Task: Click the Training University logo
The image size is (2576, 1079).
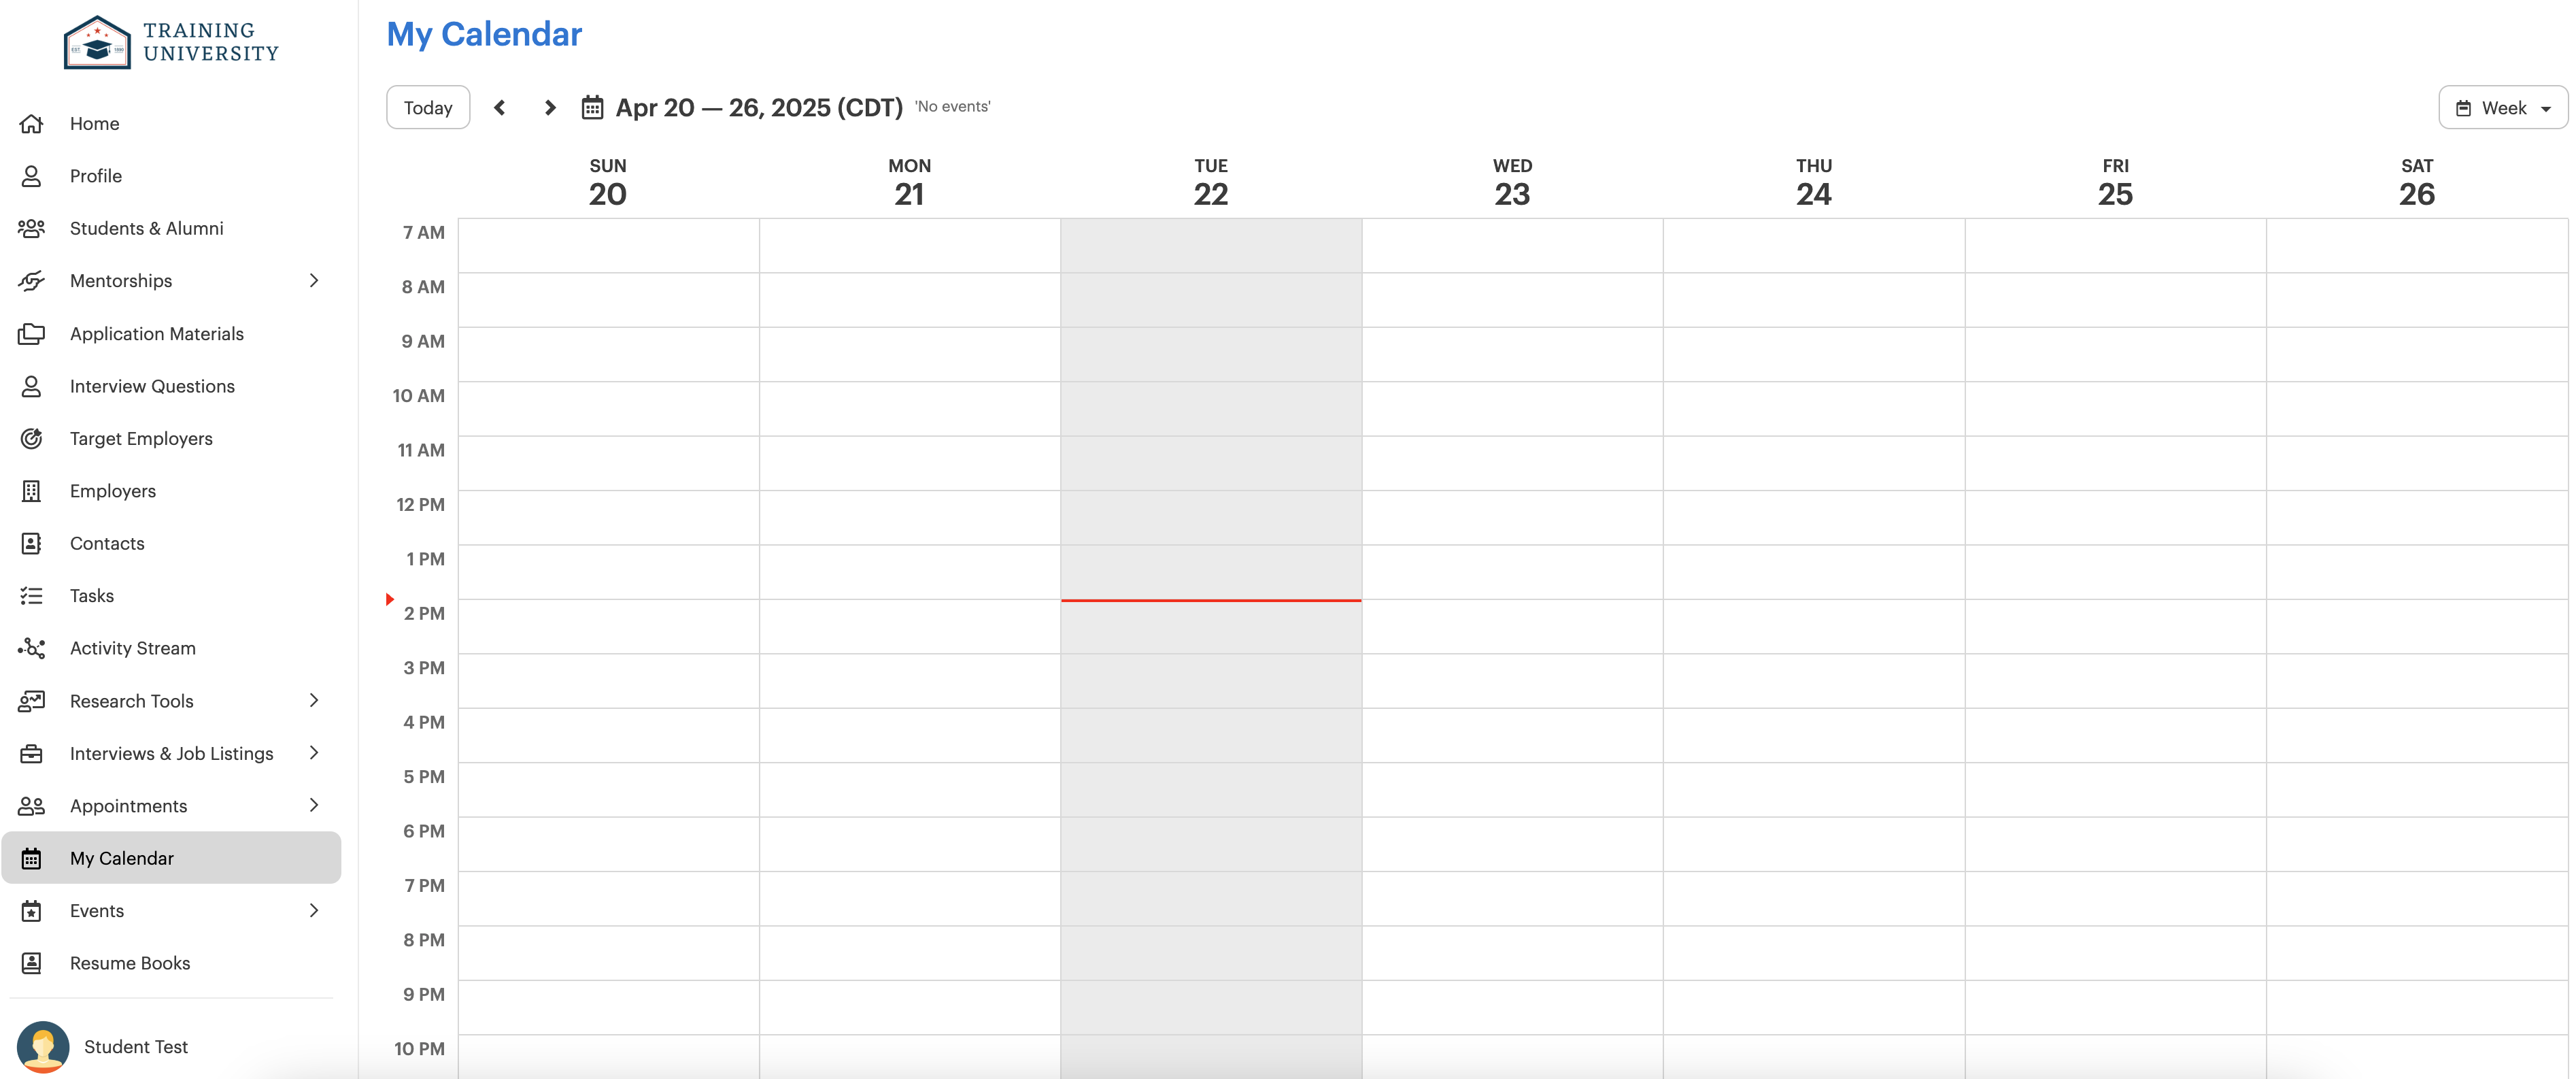Action: (171, 42)
